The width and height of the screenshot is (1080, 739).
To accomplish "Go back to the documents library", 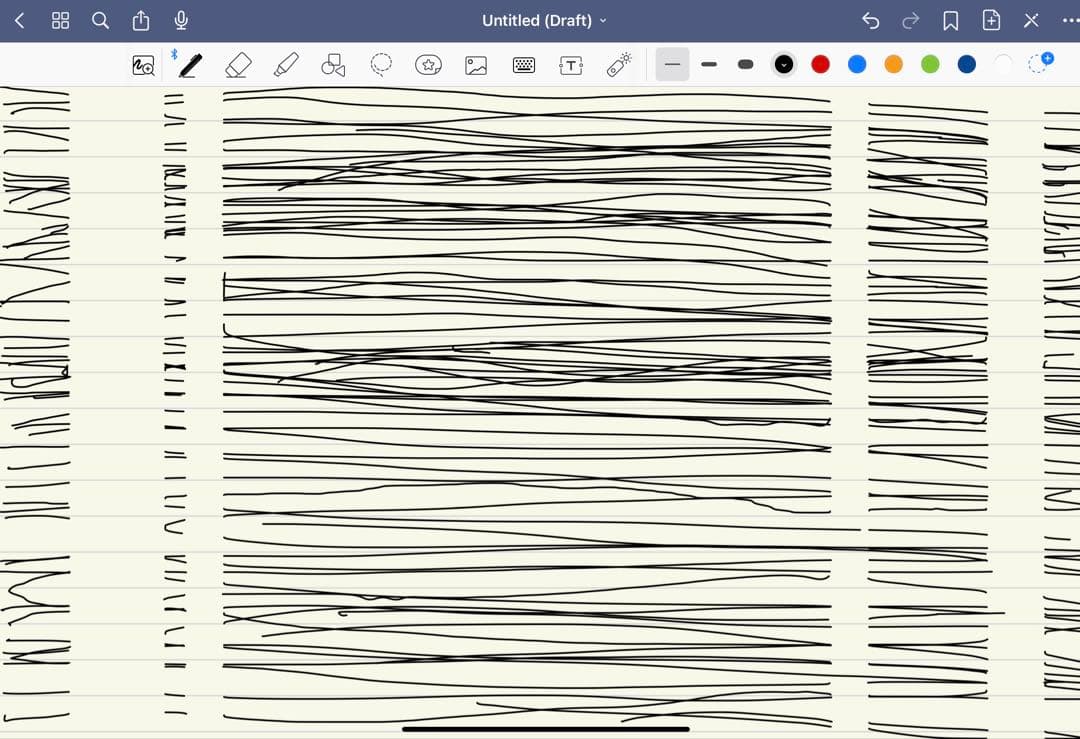I will coord(19,20).
